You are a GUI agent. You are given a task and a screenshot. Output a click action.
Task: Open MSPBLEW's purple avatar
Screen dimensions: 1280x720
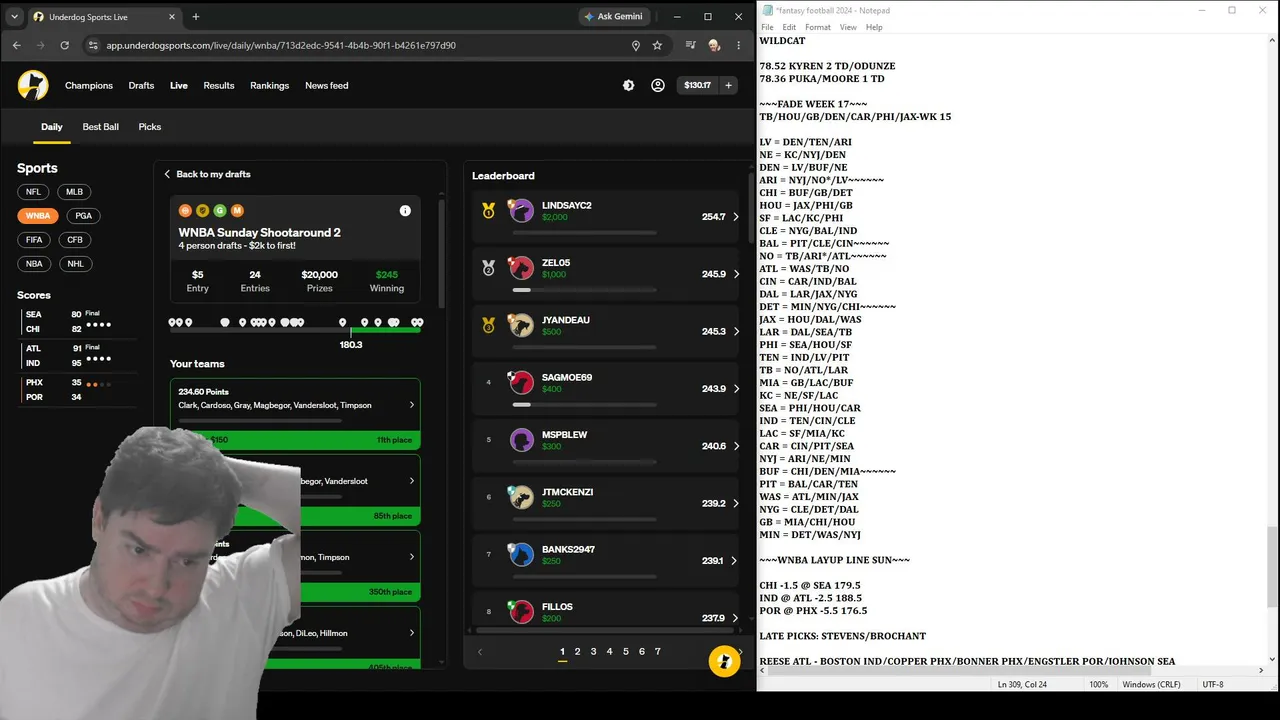point(521,440)
